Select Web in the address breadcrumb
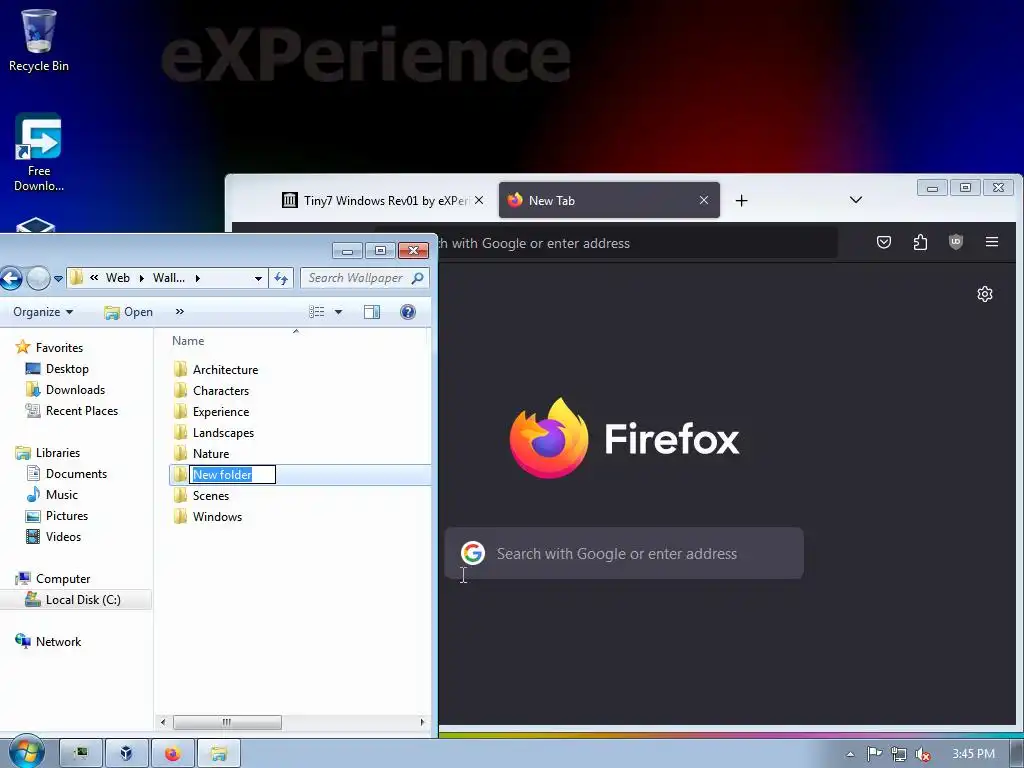 pyautogui.click(x=118, y=278)
